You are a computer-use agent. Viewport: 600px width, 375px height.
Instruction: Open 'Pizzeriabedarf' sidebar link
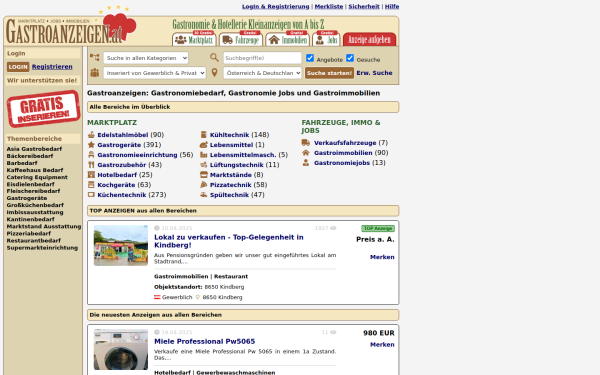29,233
